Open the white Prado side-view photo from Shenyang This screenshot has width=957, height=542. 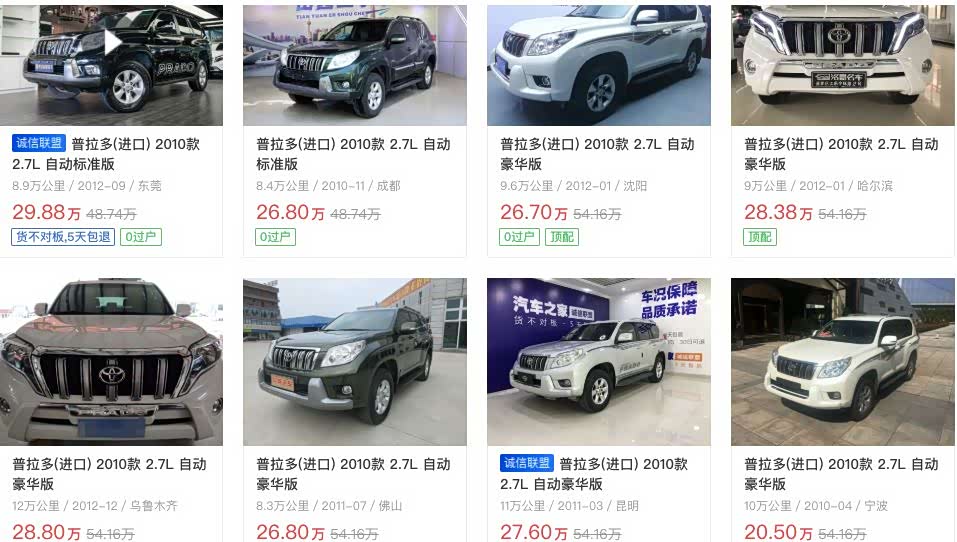tap(599, 65)
